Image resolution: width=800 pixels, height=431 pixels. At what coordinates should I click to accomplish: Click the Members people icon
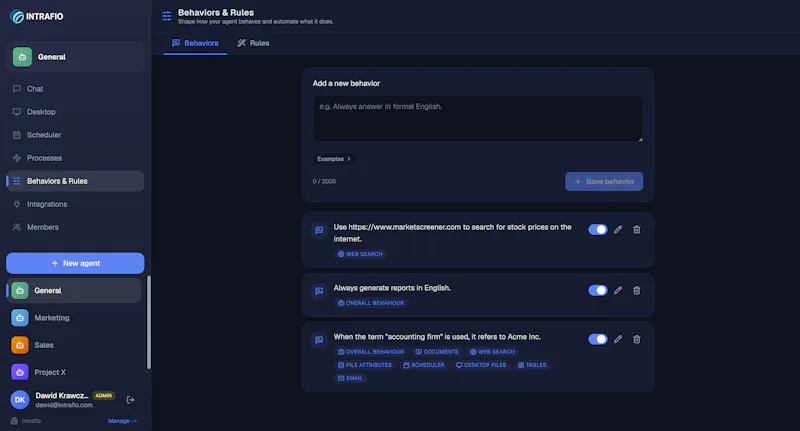tap(17, 227)
